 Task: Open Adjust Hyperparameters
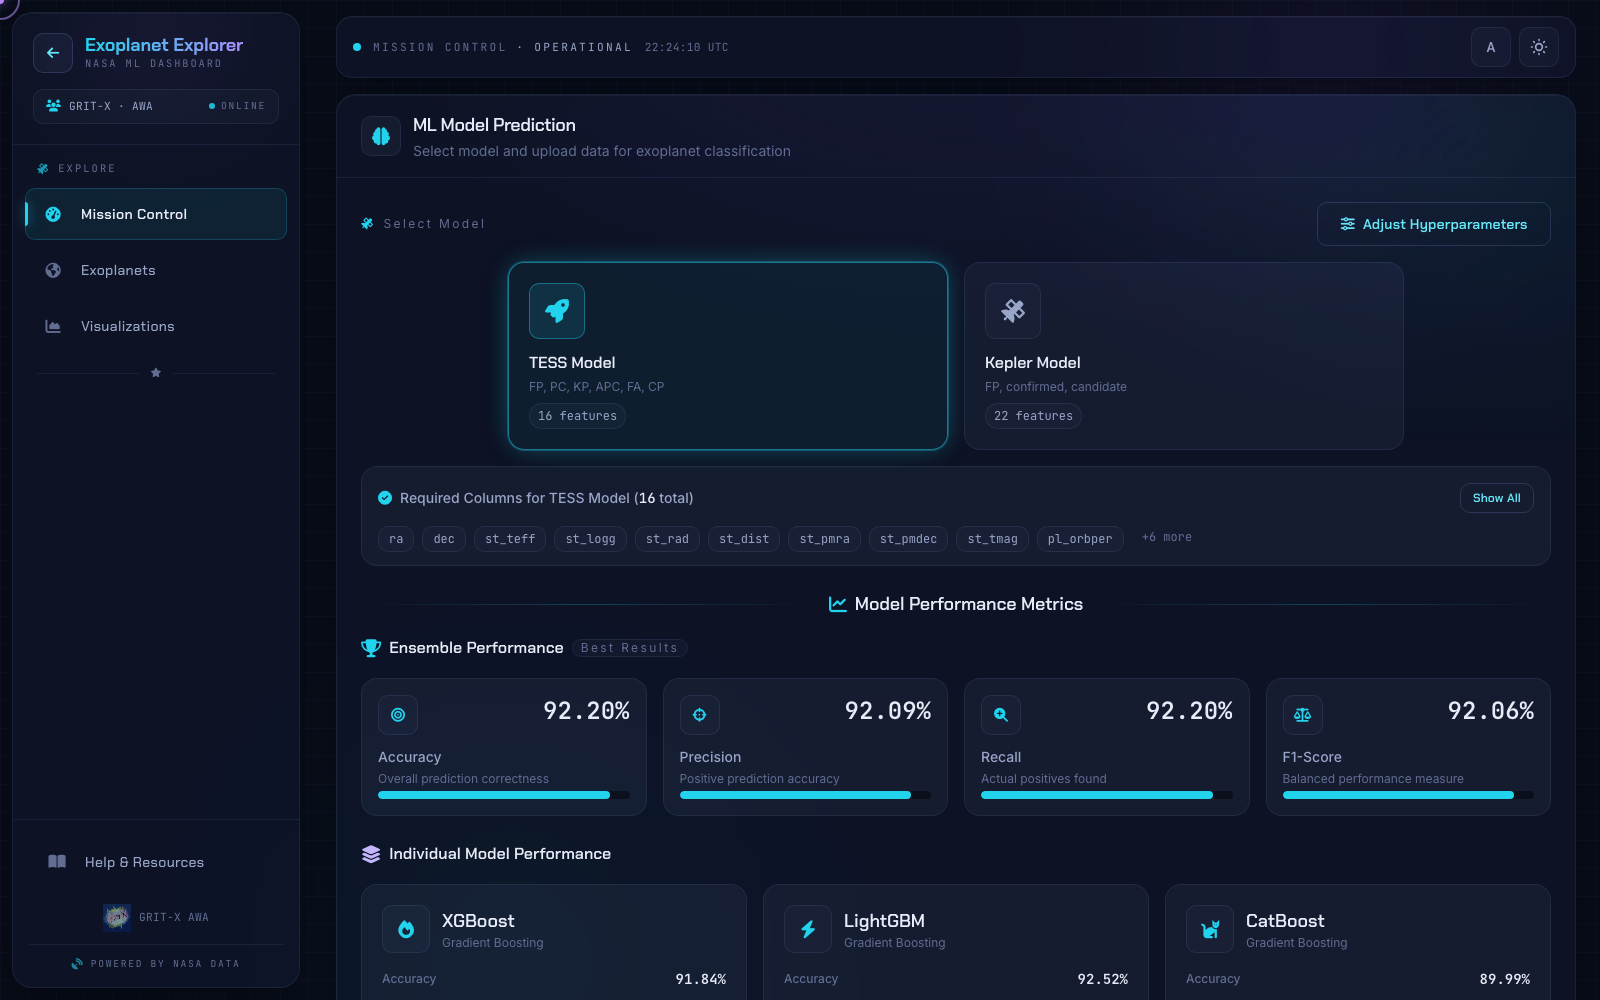pos(1434,224)
